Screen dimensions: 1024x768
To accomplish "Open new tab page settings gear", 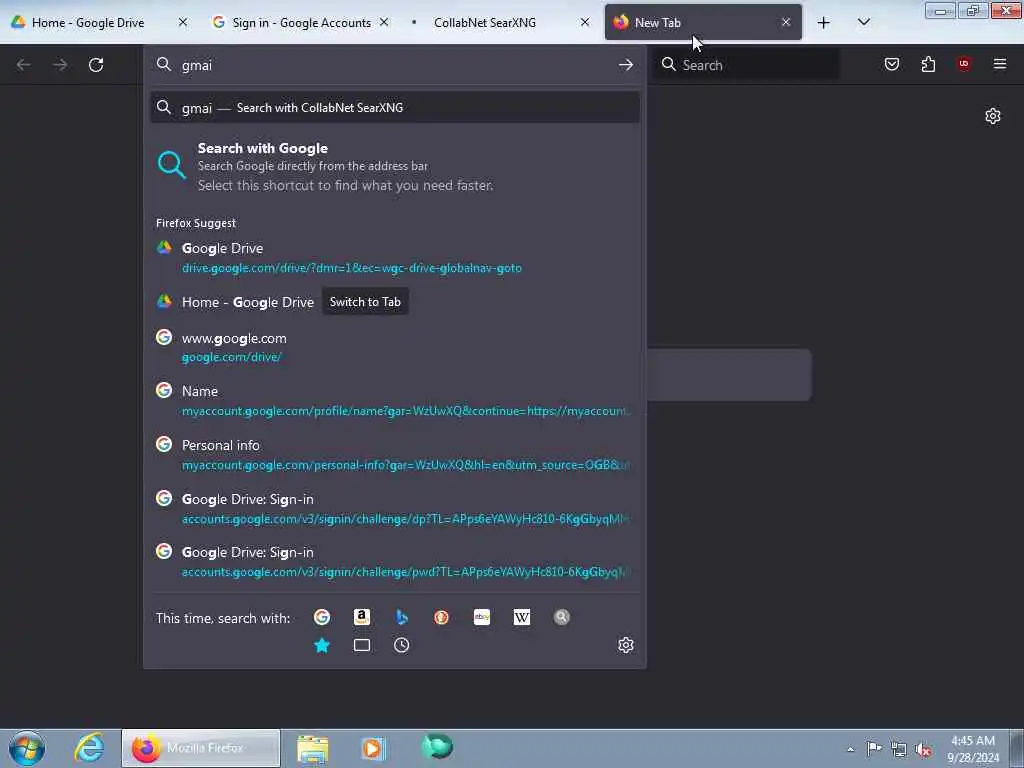I will click(x=993, y=116).
